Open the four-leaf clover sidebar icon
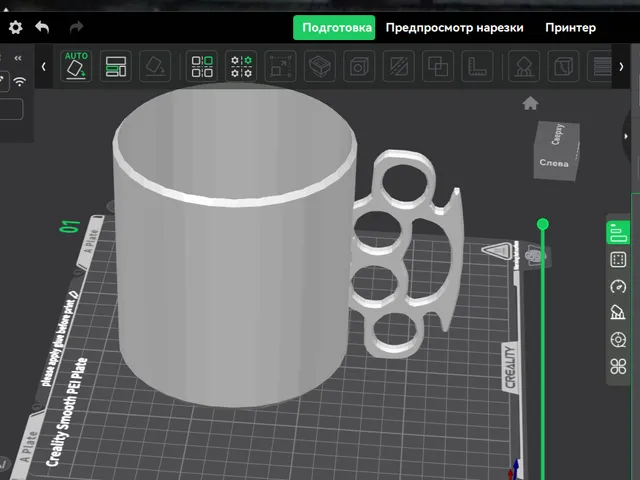This screenshot has height=480, width=640. [x=618, y=366]
